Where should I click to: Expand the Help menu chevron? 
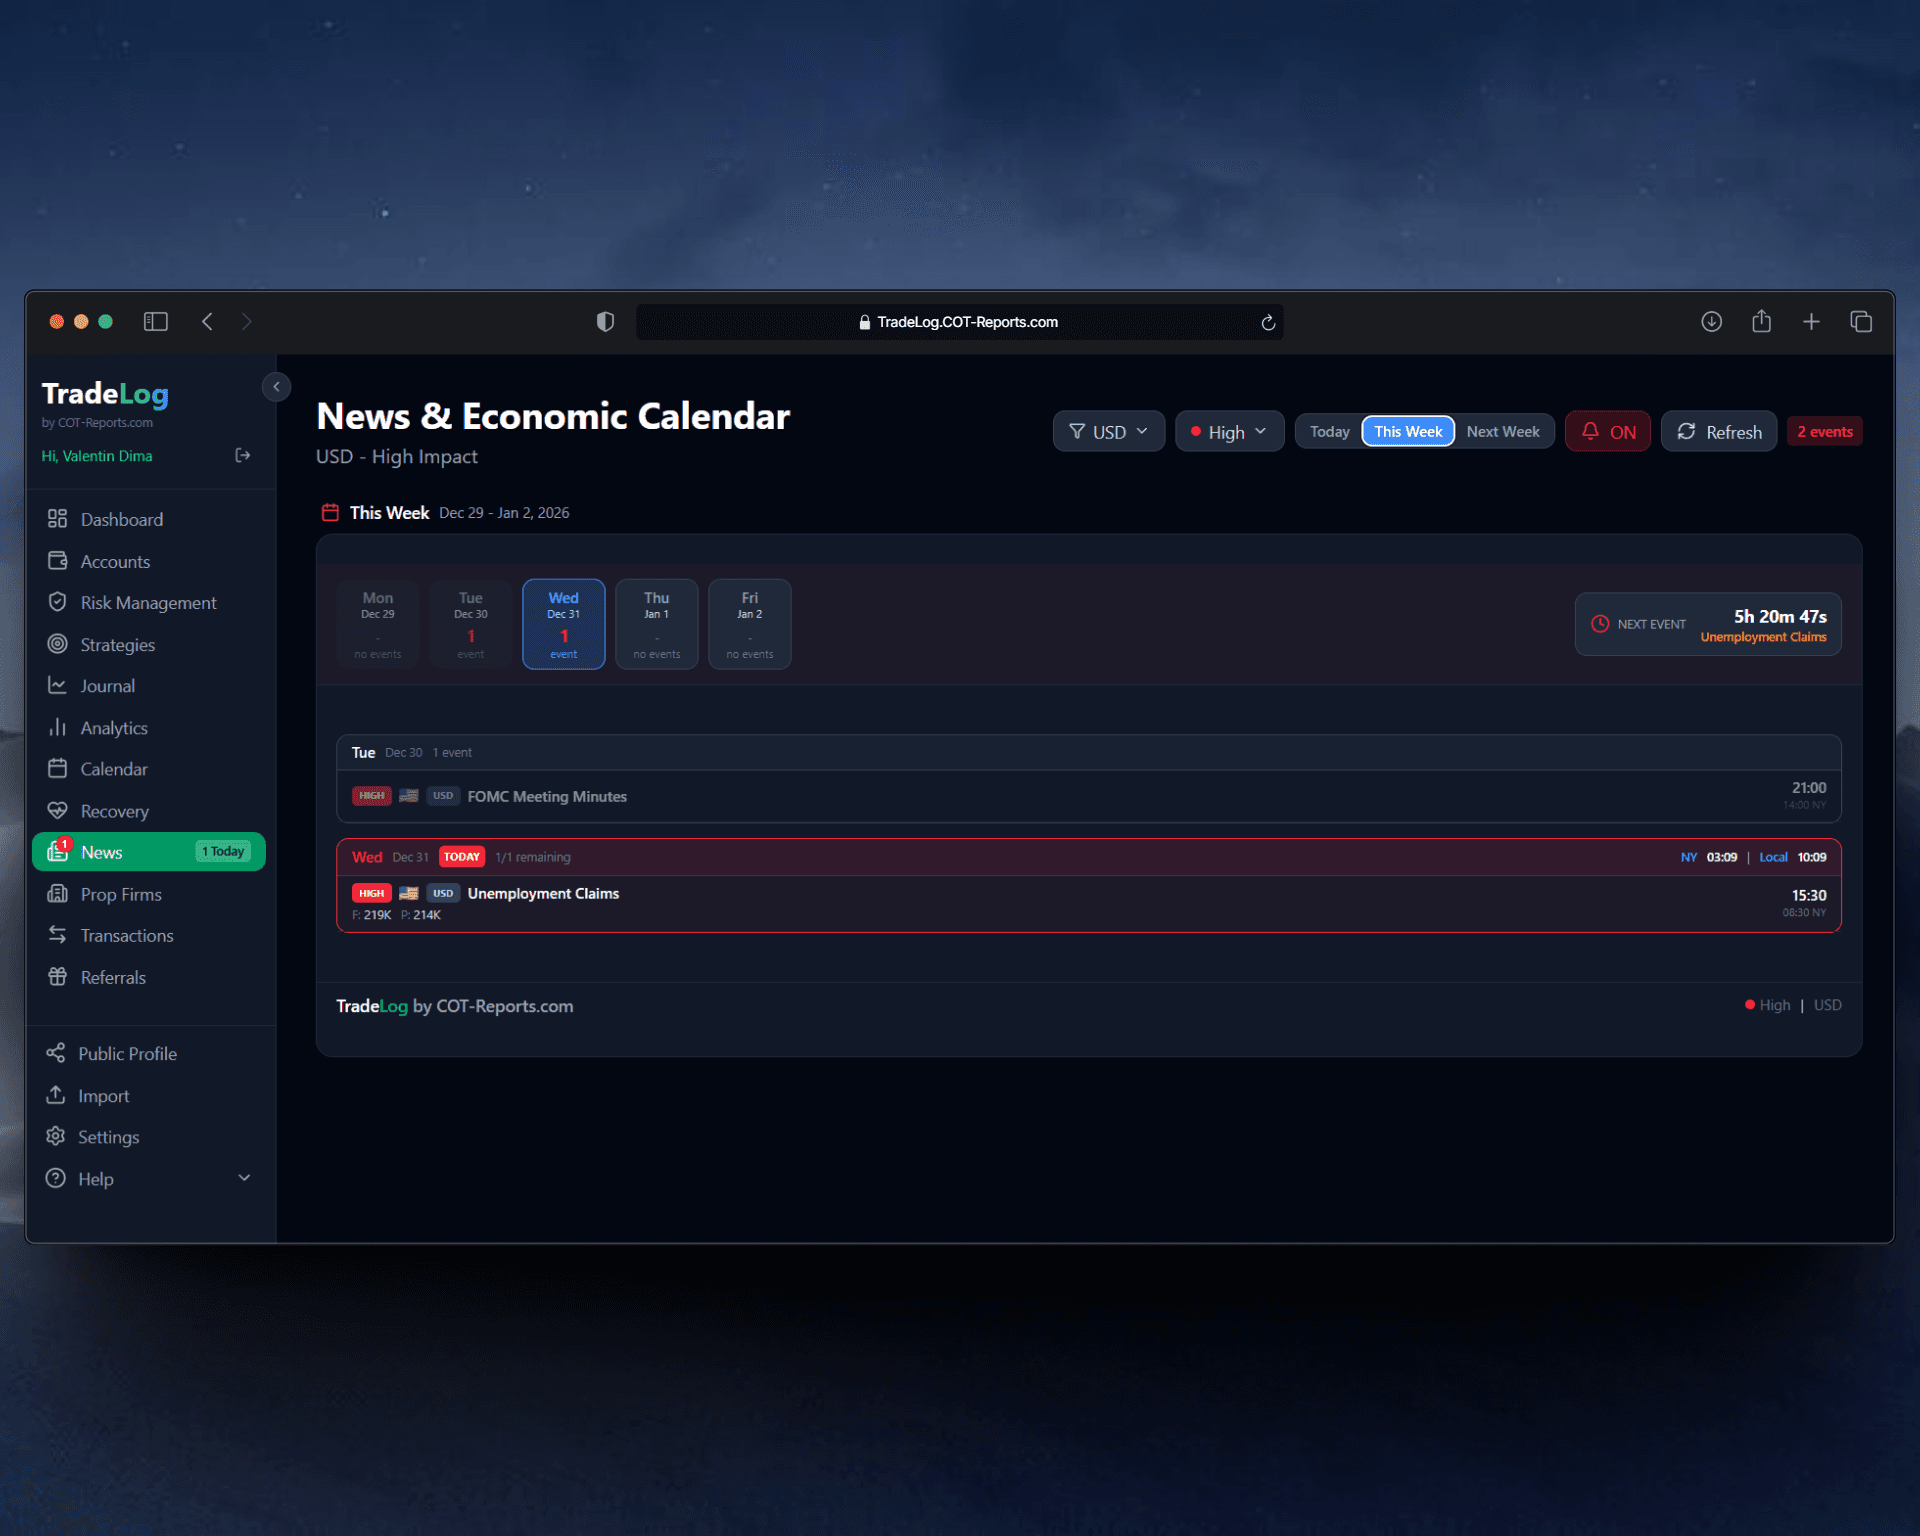pyautogui.click(x=244, y=1178)
